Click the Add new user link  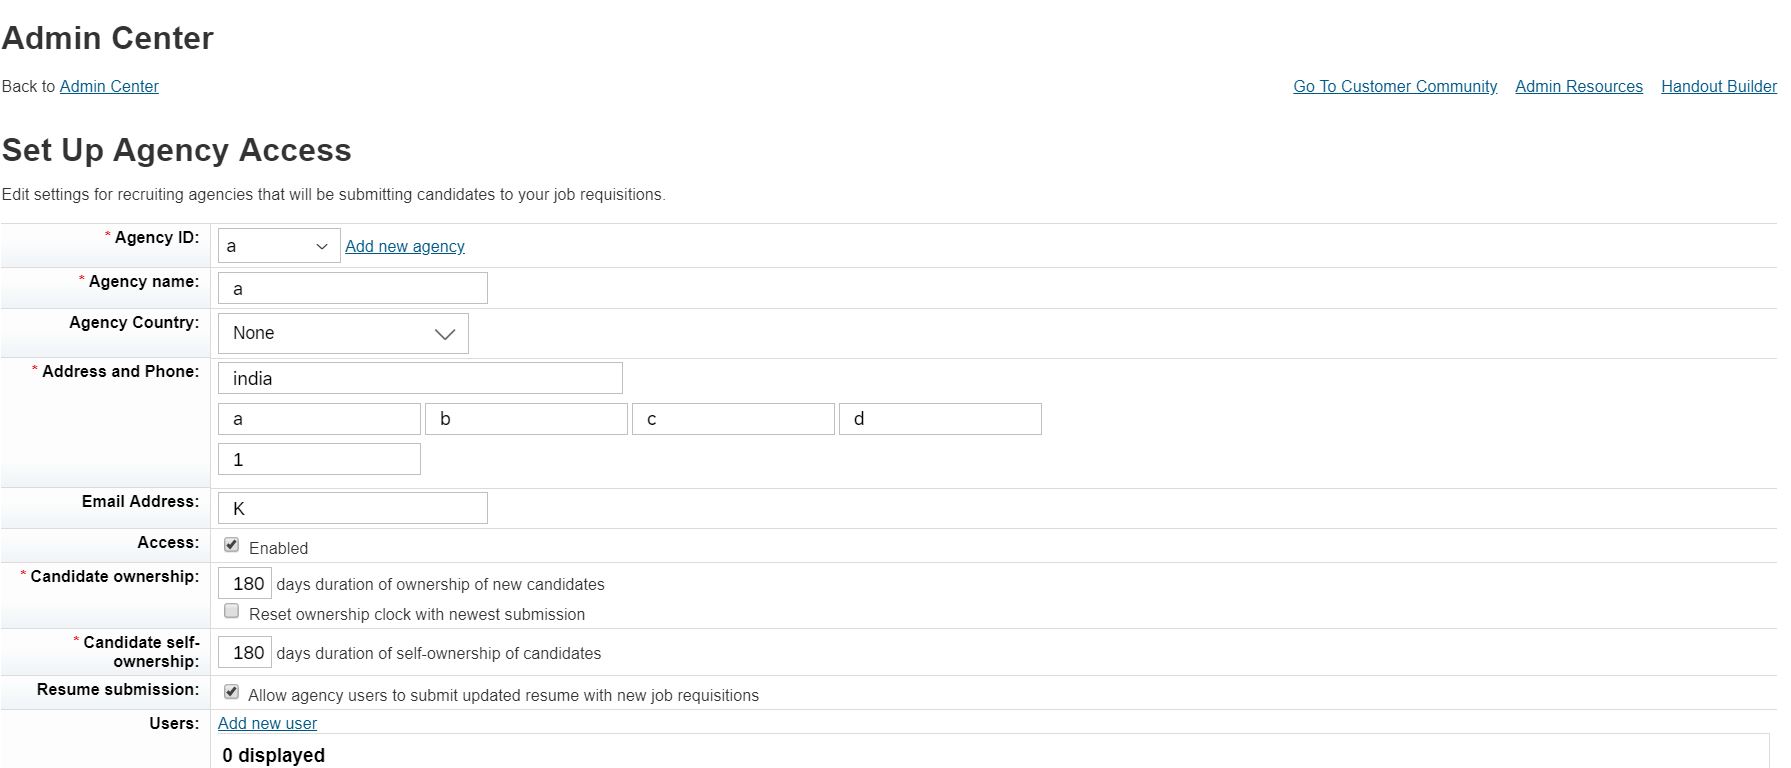267,723
